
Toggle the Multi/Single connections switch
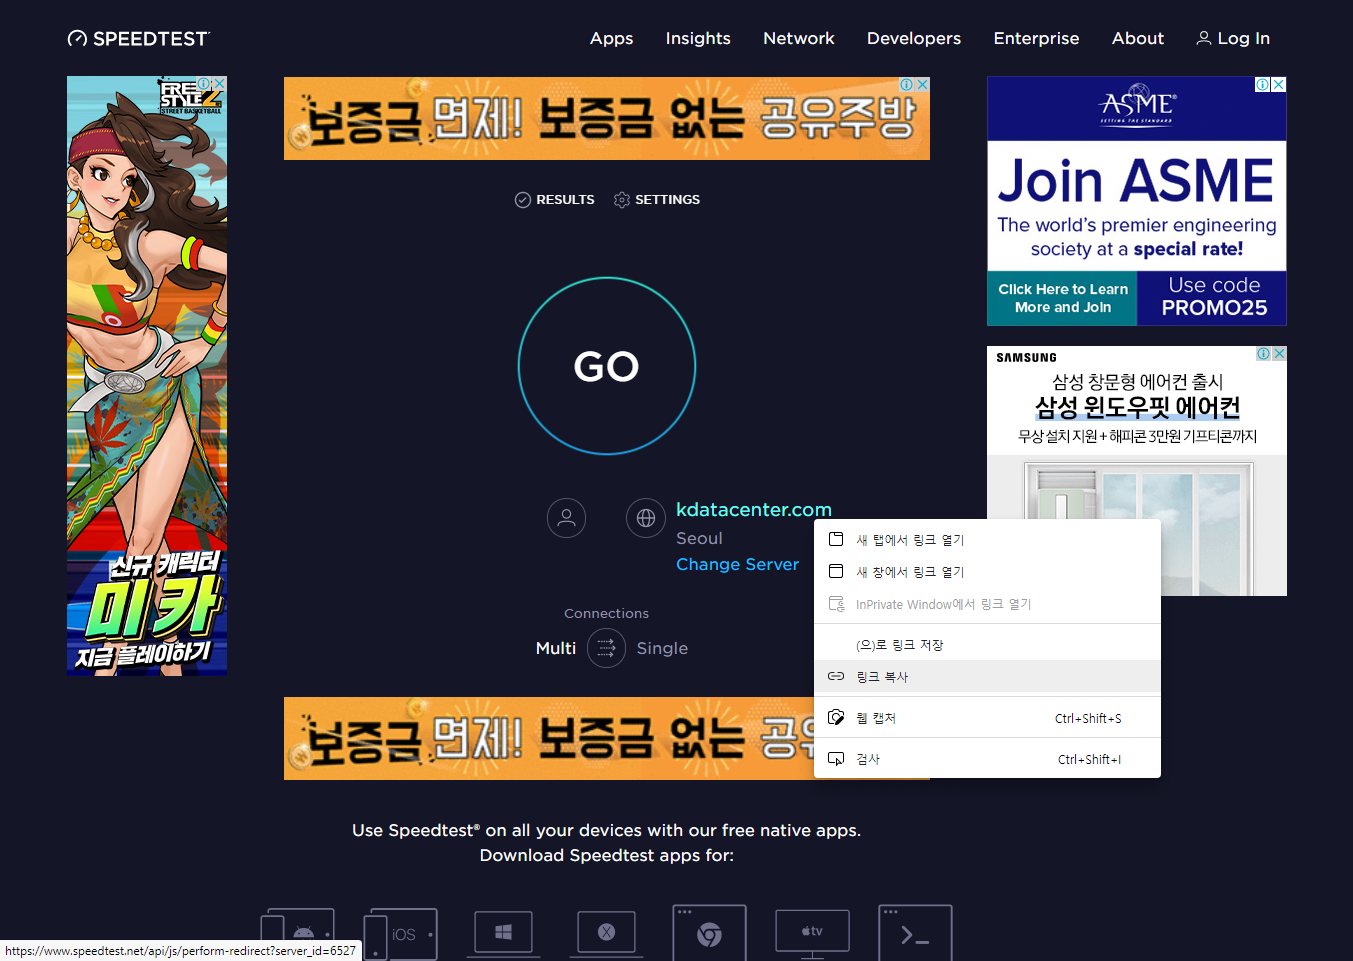[x=606, y=648]
